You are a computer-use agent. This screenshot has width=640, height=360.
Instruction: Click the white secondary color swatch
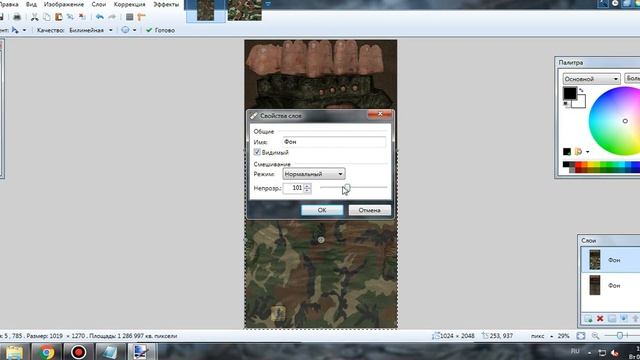pyautogui.click(x=581, y=102)
